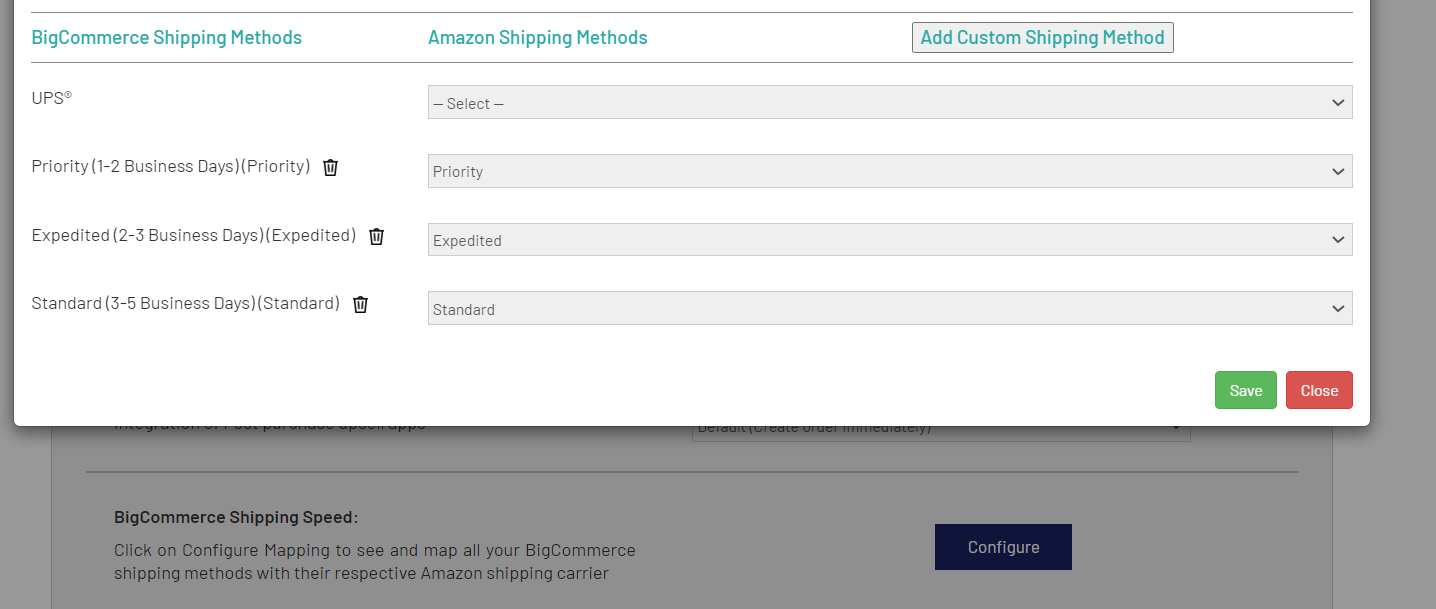Click Add Custom Shipping Method
1436x609 pixels.
point(1042,38)
